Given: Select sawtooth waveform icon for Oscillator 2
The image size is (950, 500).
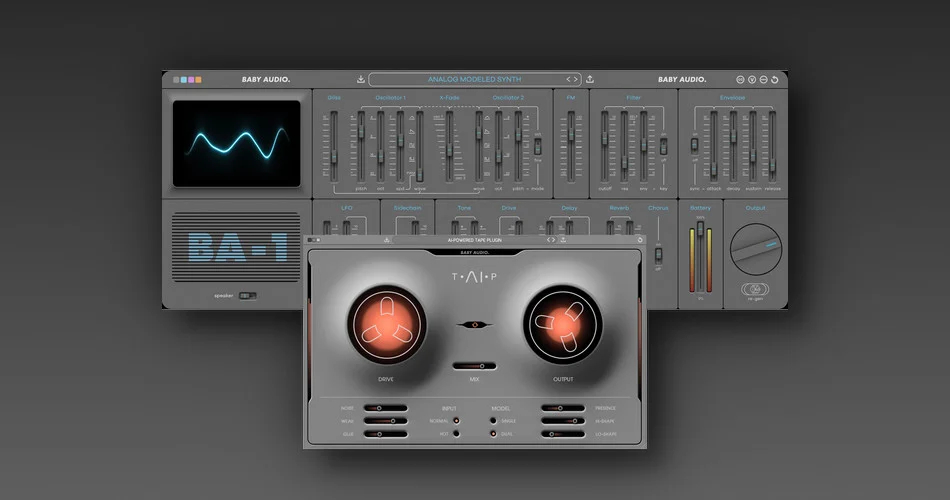Looking at the screenshot, I should click(x=487, y=130).
